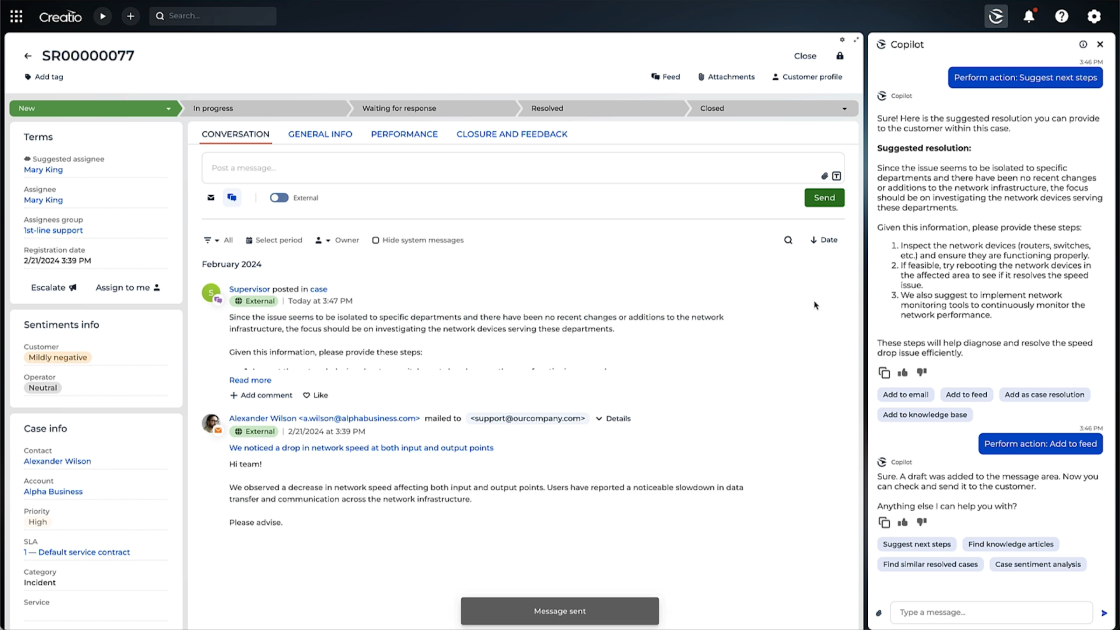
Task: Switch to the GENERAL INFO tab
Action: point(320,133)
